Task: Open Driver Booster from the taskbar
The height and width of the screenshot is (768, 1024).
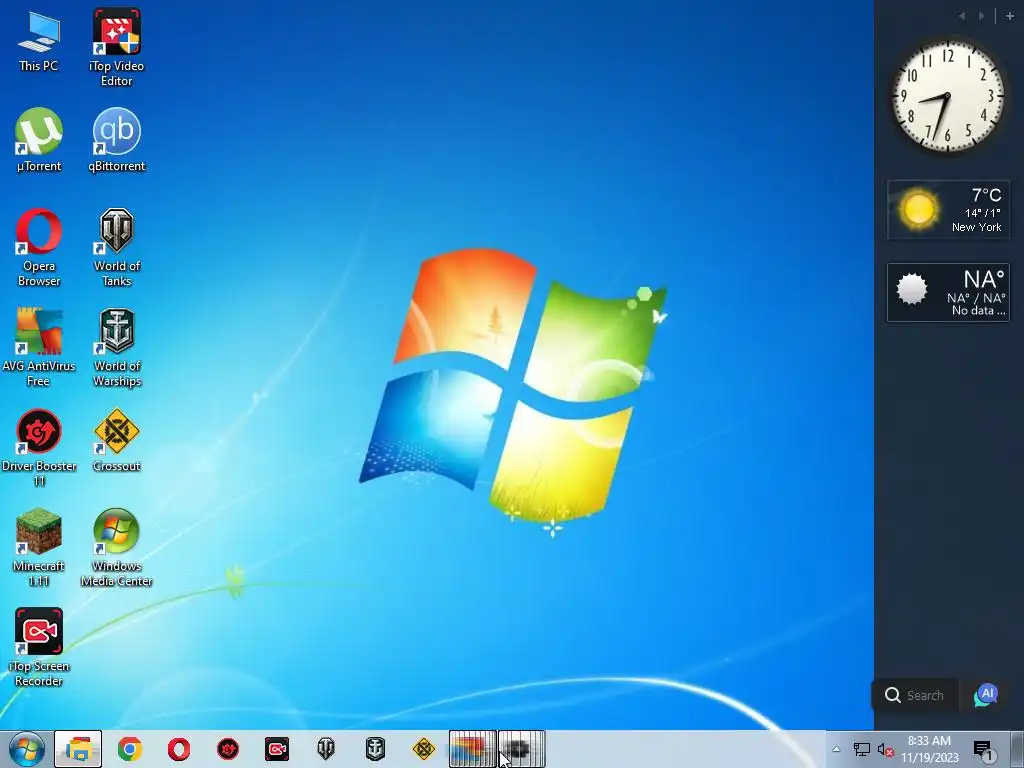Action: coord(228,749)
